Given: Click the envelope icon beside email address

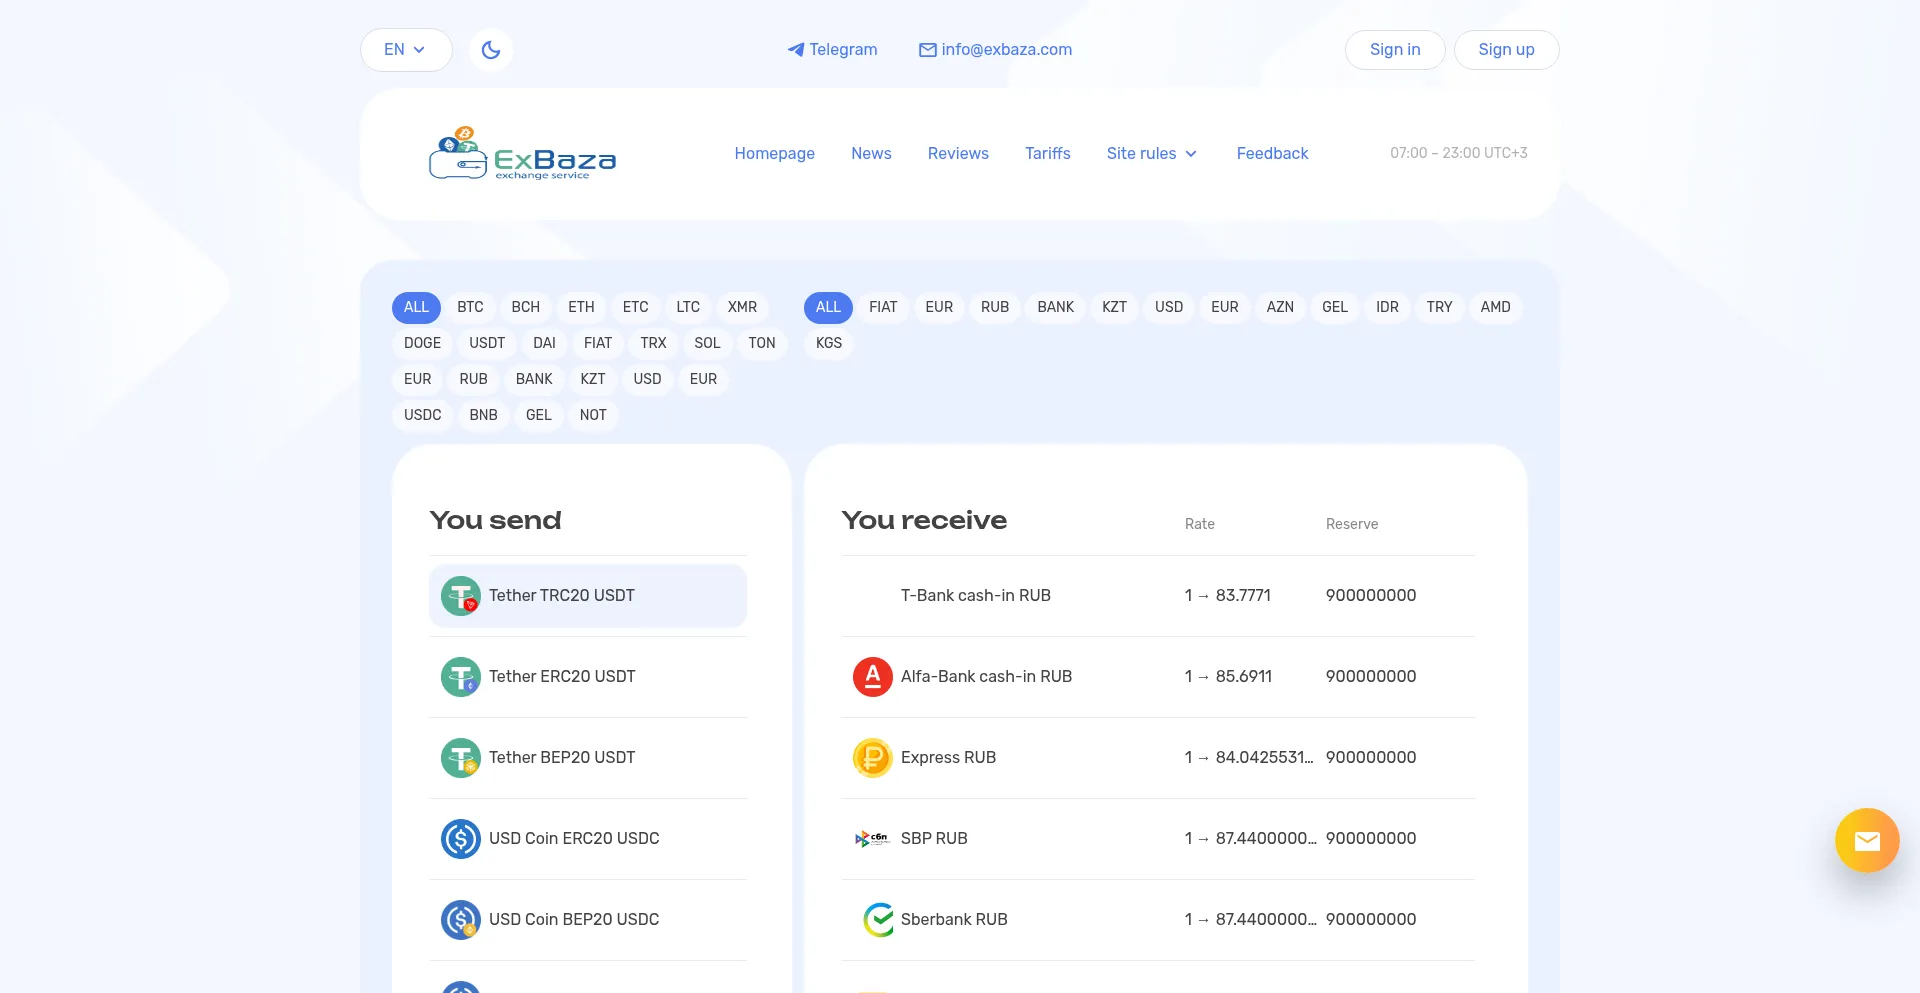Looking at the screenshot, I should tap(928, 50).
